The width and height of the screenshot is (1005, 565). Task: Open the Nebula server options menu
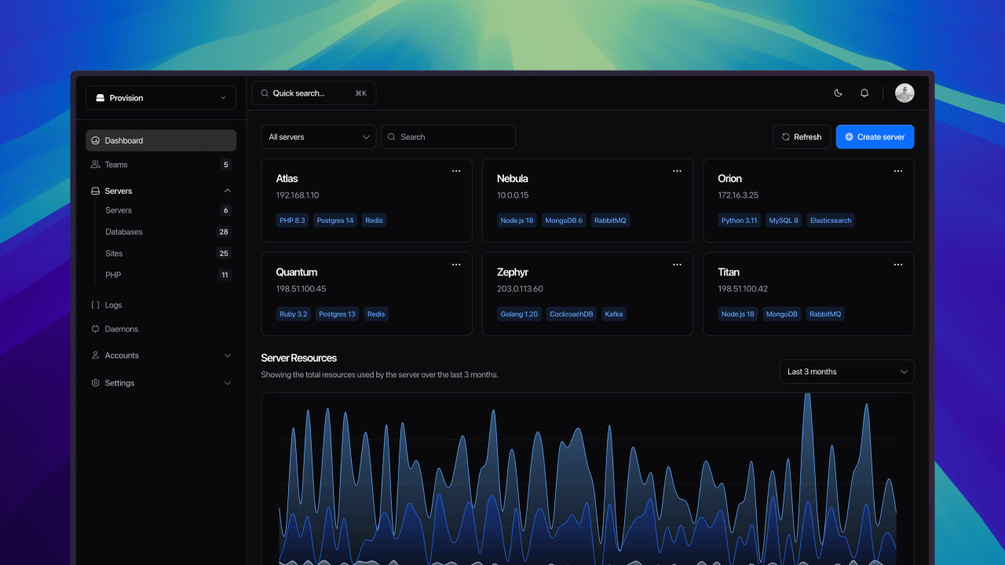pos(677,171)
